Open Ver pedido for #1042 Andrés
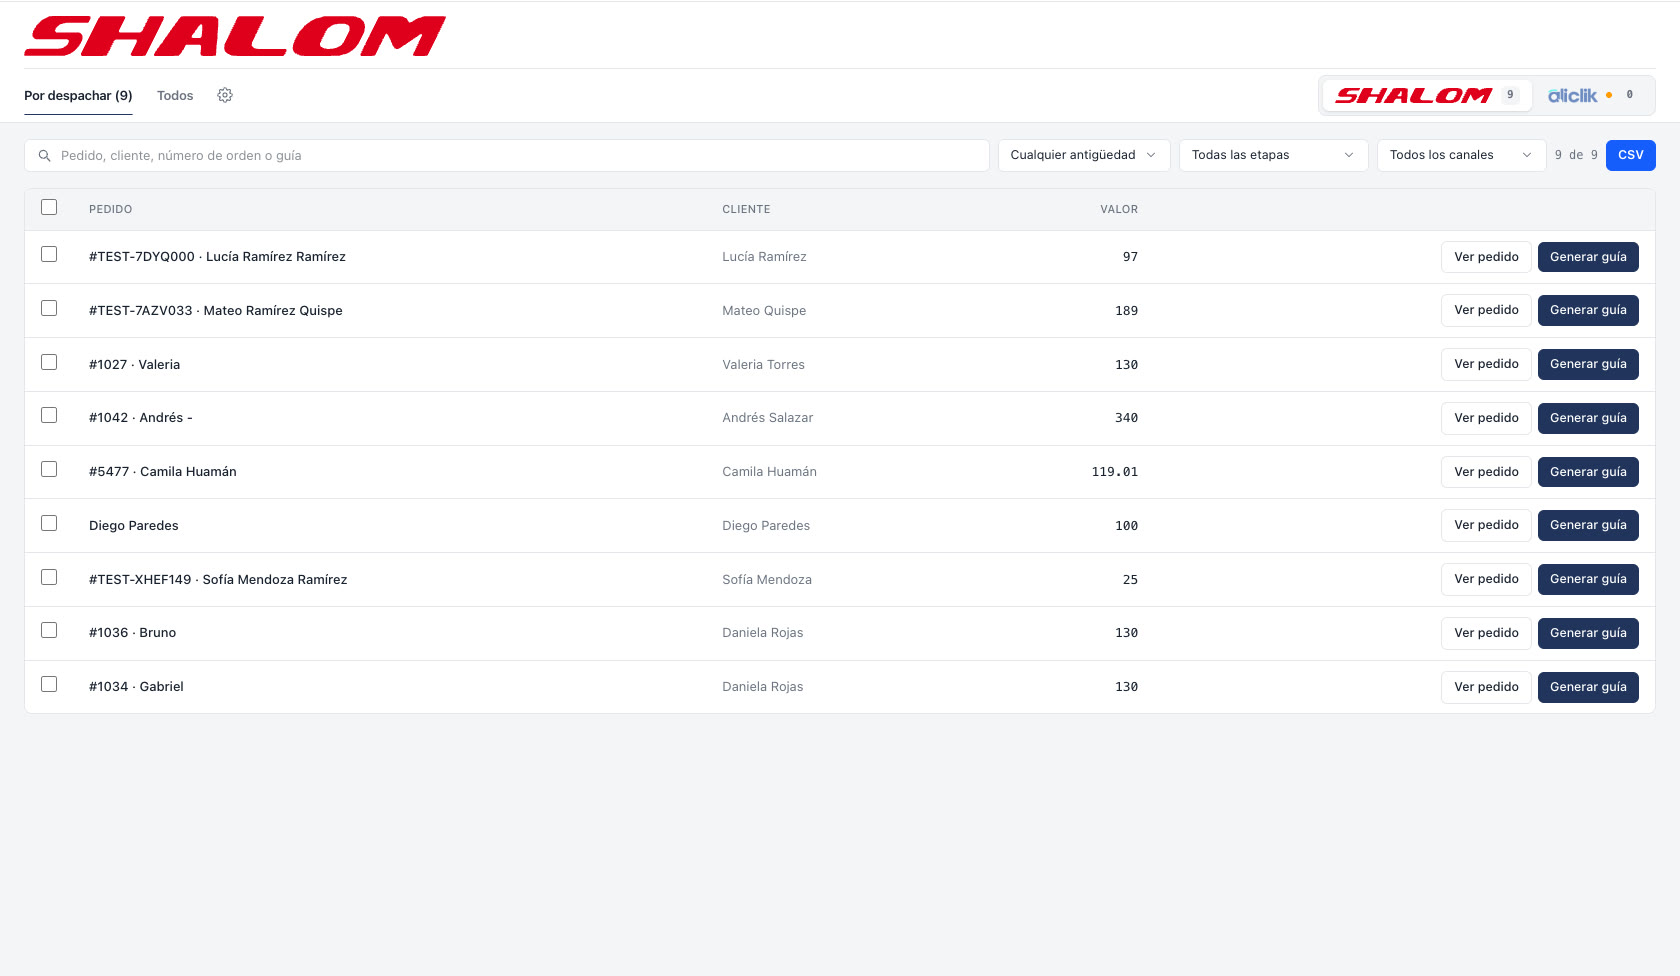This screenshot has height=976, width=1680. tap(1486, 418)
